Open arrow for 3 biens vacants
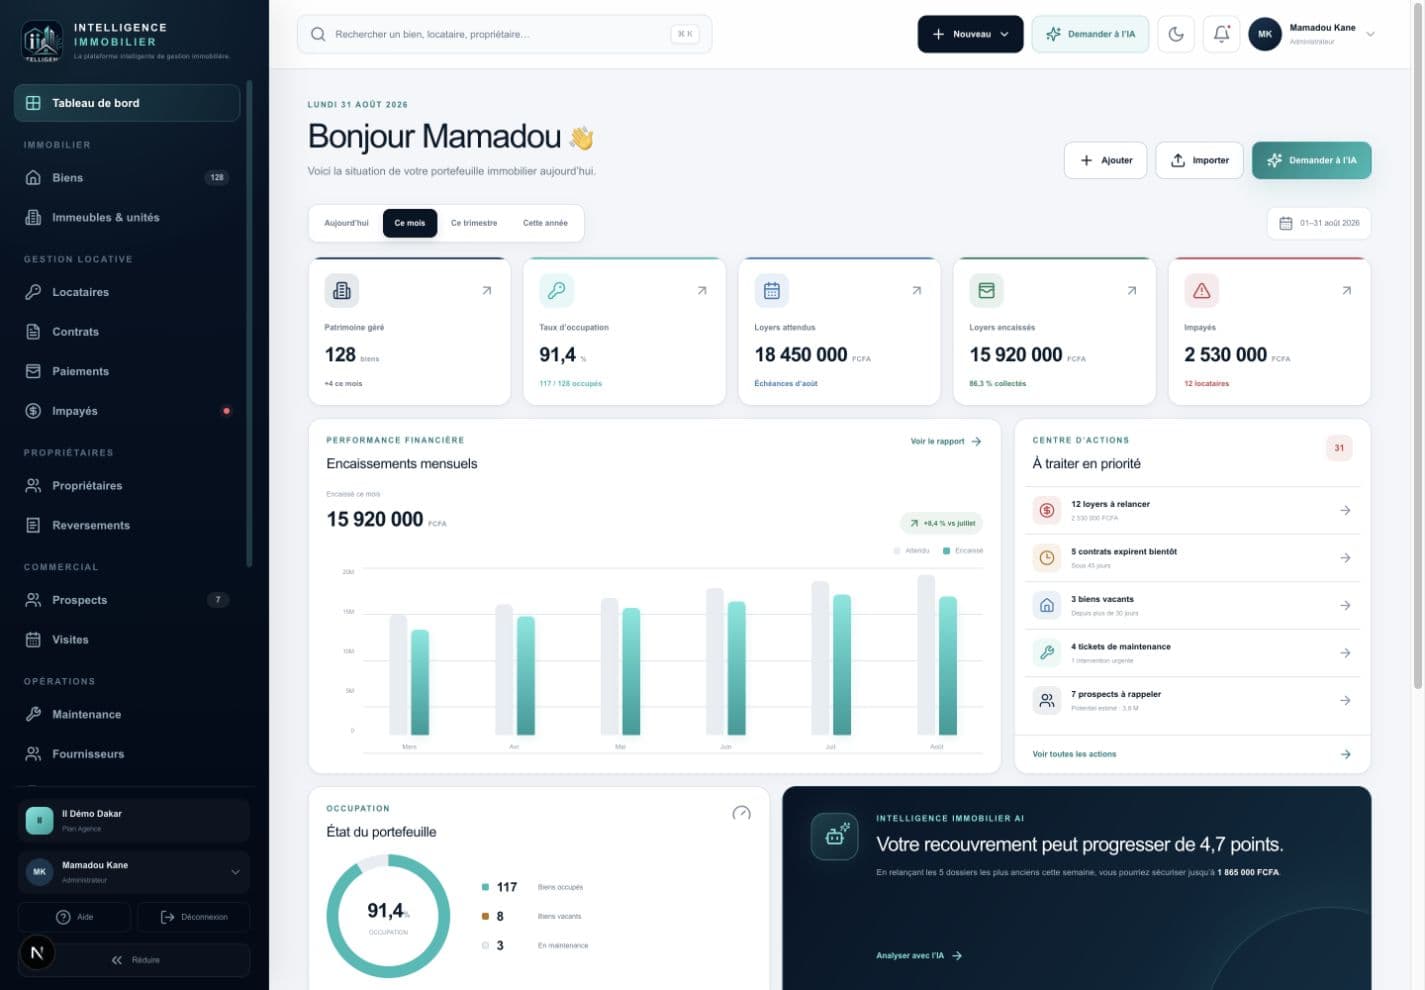 (x=1345, y=605)
